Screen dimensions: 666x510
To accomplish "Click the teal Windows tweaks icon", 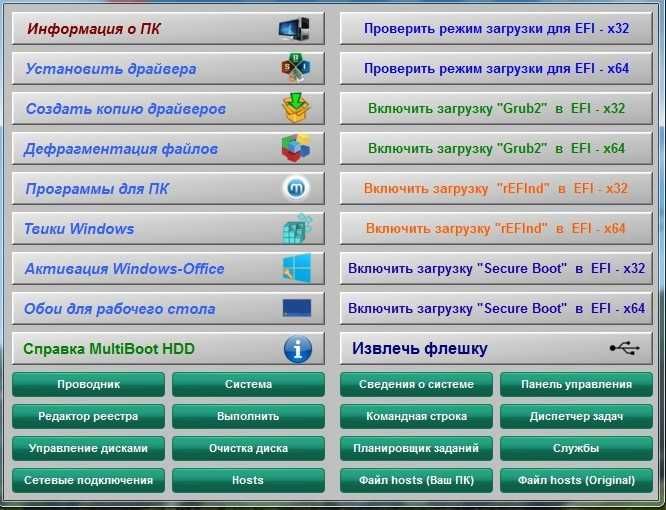I will [297, 228].
